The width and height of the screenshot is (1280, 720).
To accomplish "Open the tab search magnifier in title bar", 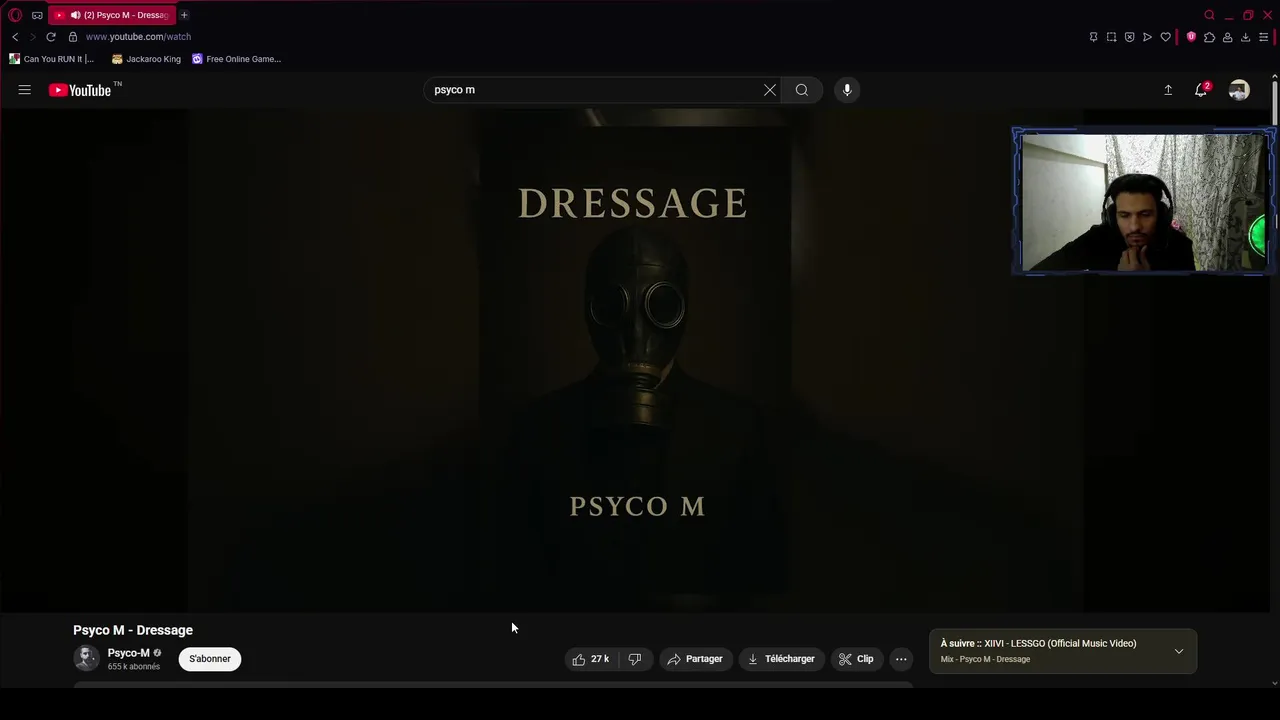I will [x=1209, y=15].
